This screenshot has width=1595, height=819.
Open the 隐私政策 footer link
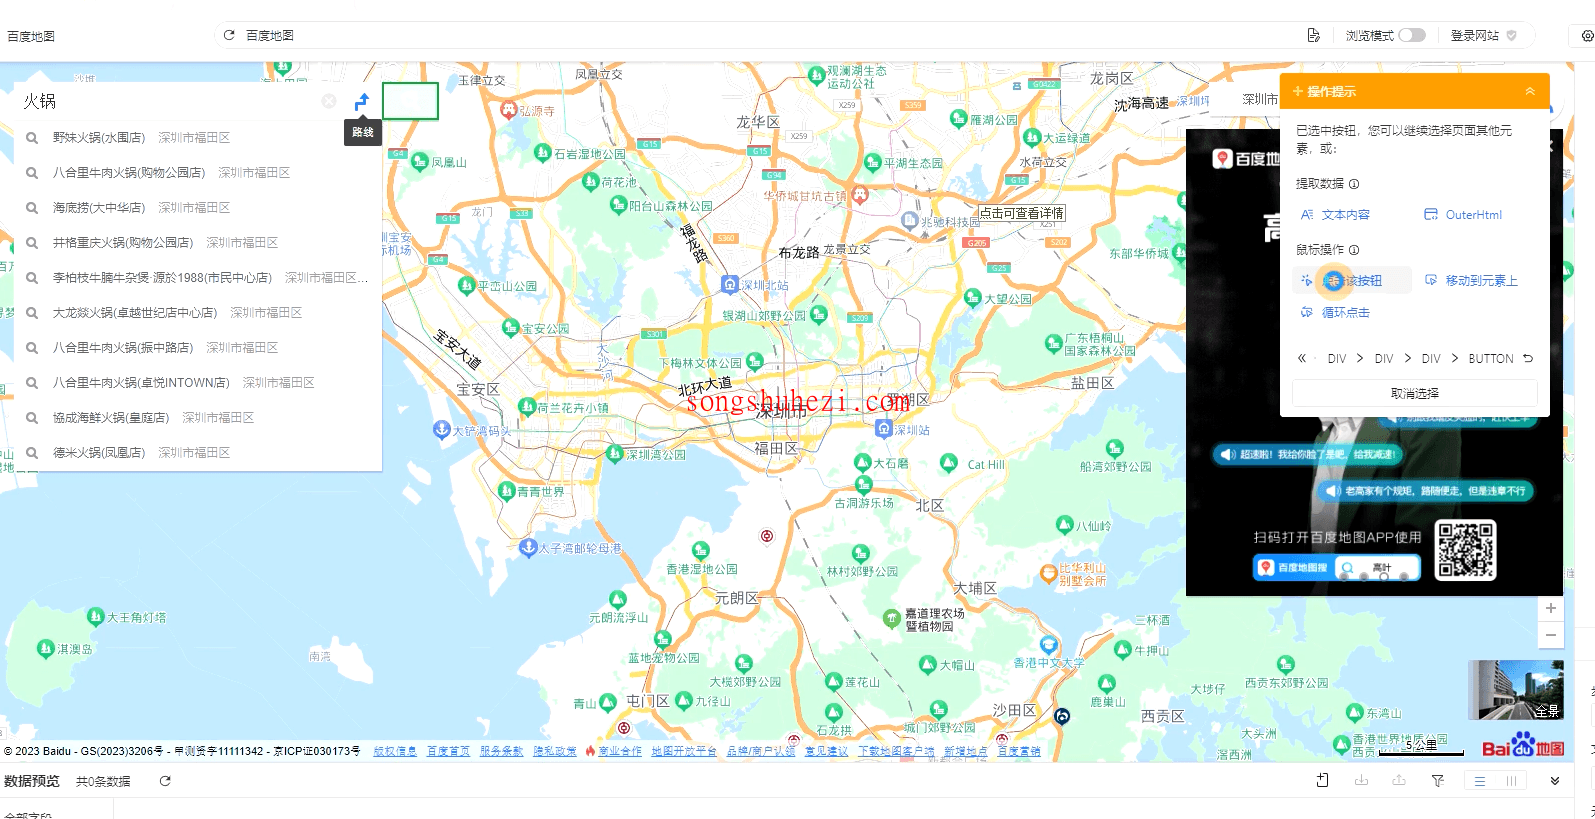[x=554, y=751]
